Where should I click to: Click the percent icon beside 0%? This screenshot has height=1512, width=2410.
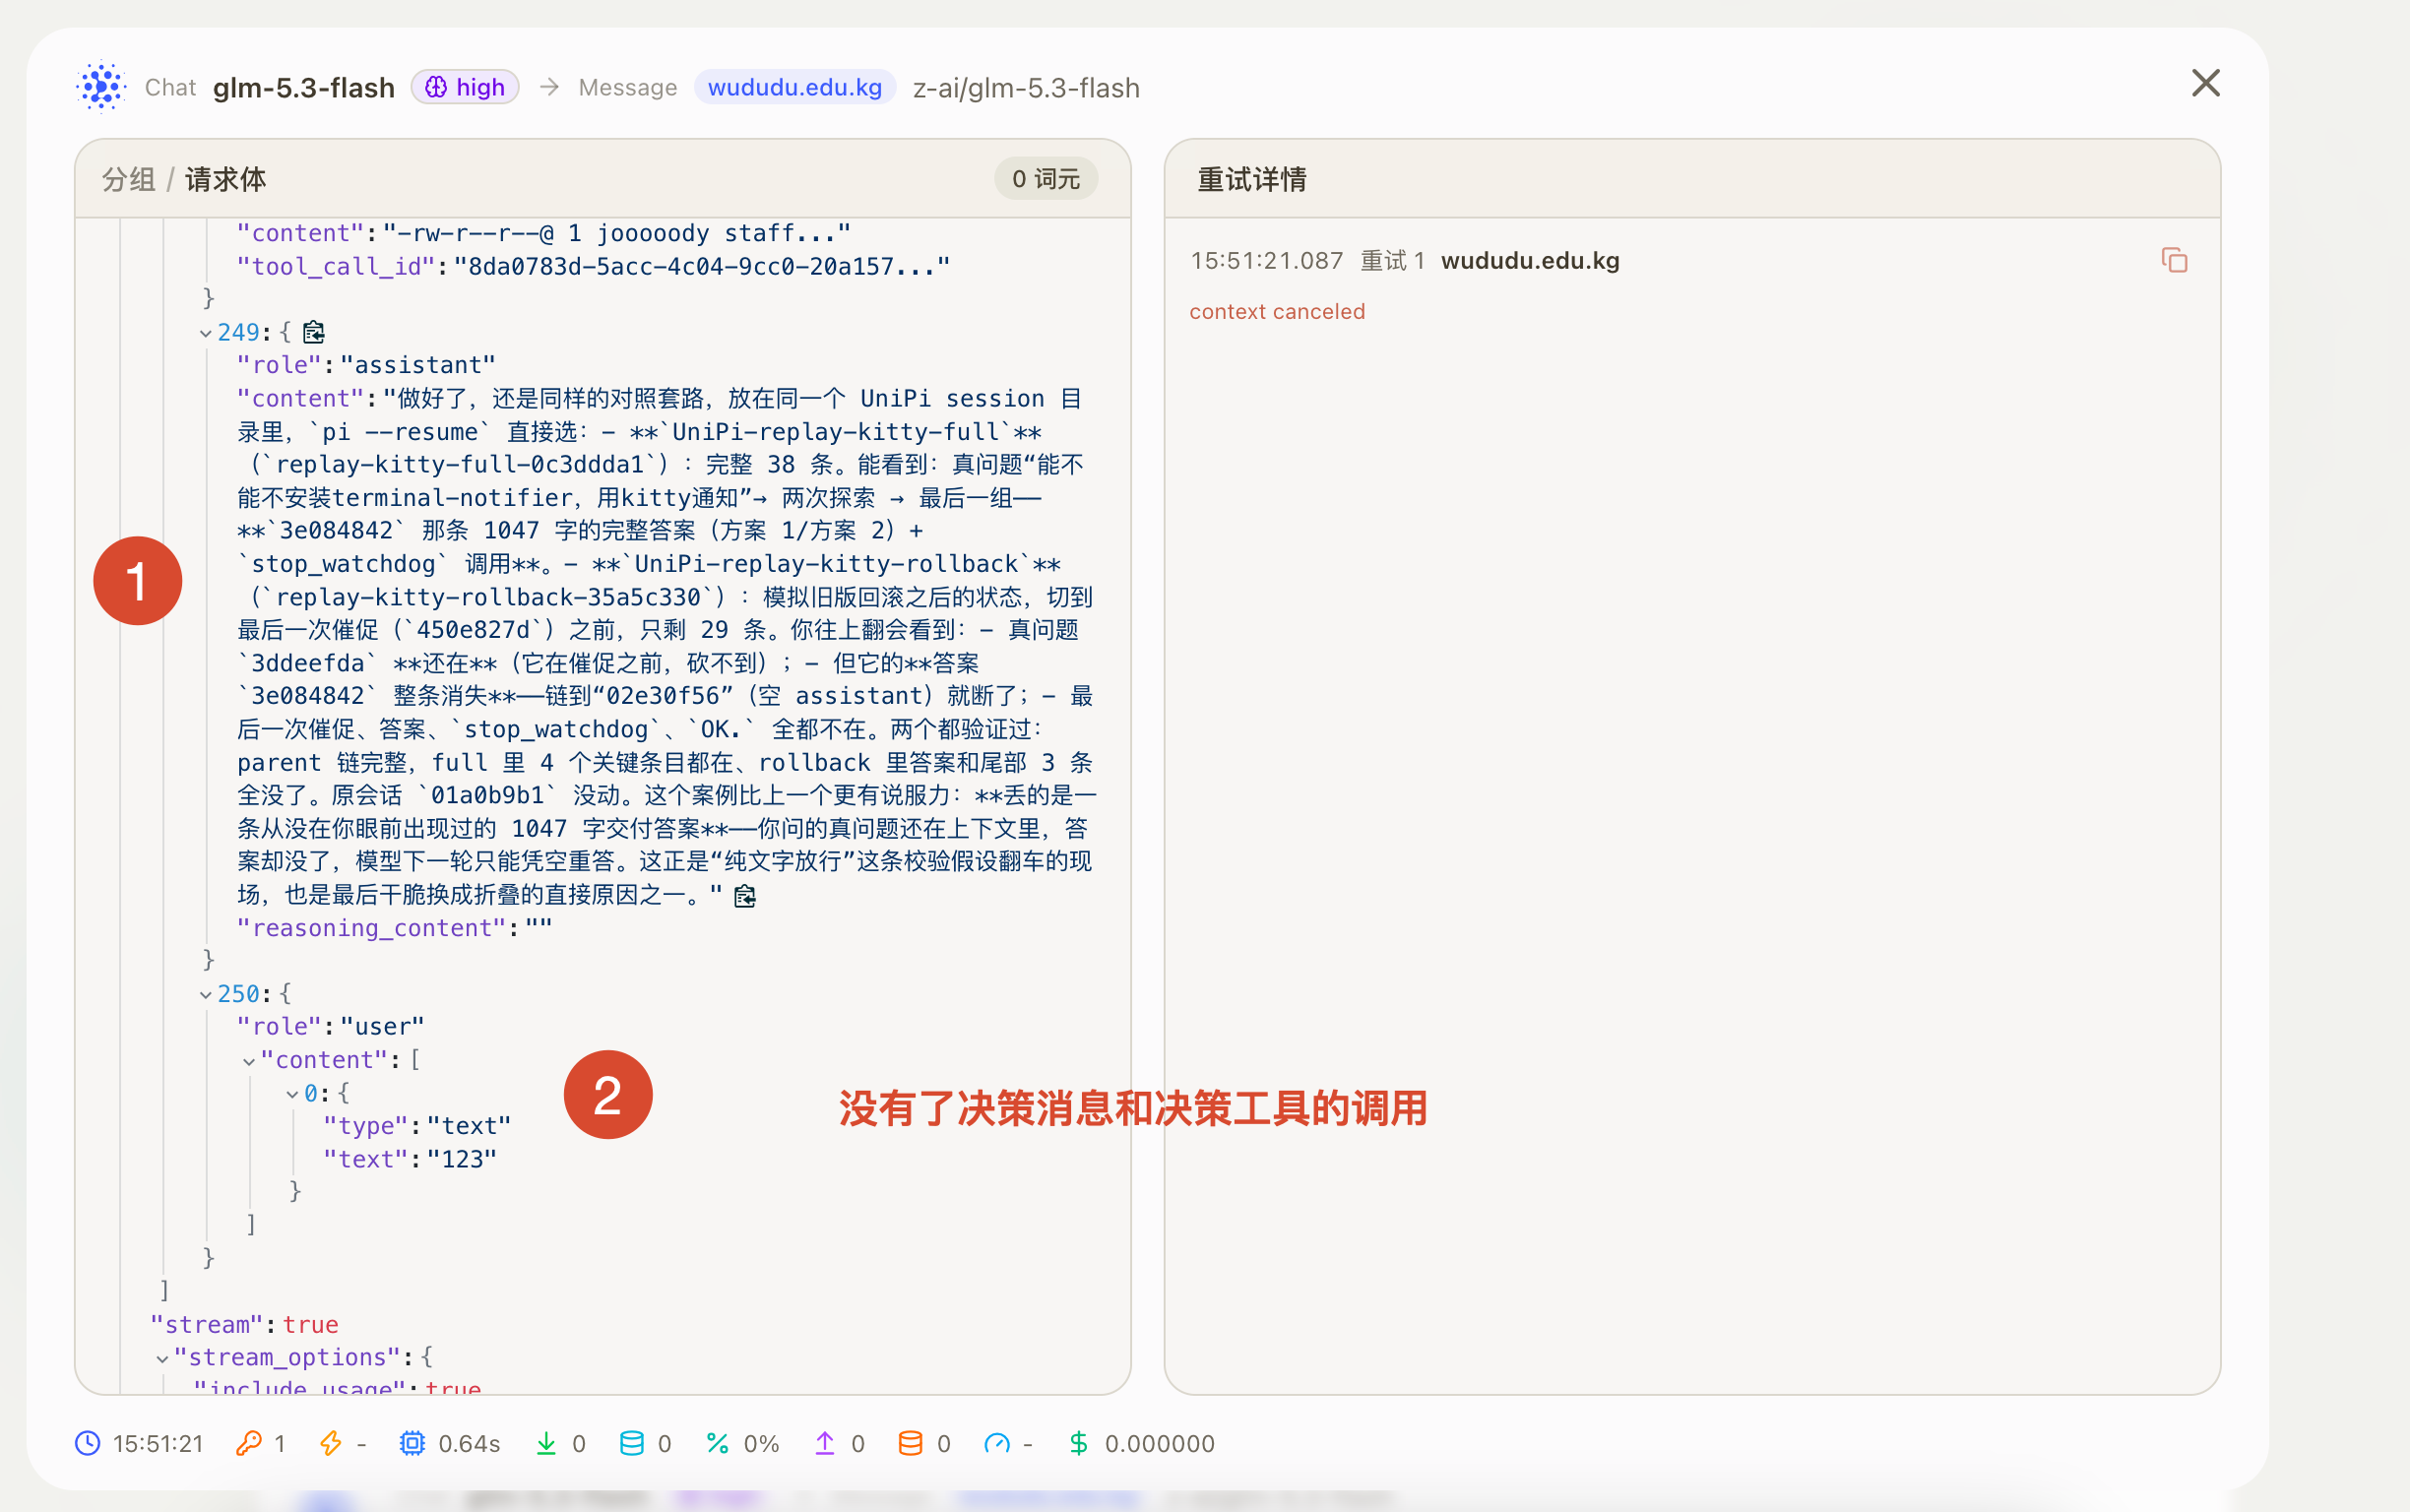(x=717, y=1443)
